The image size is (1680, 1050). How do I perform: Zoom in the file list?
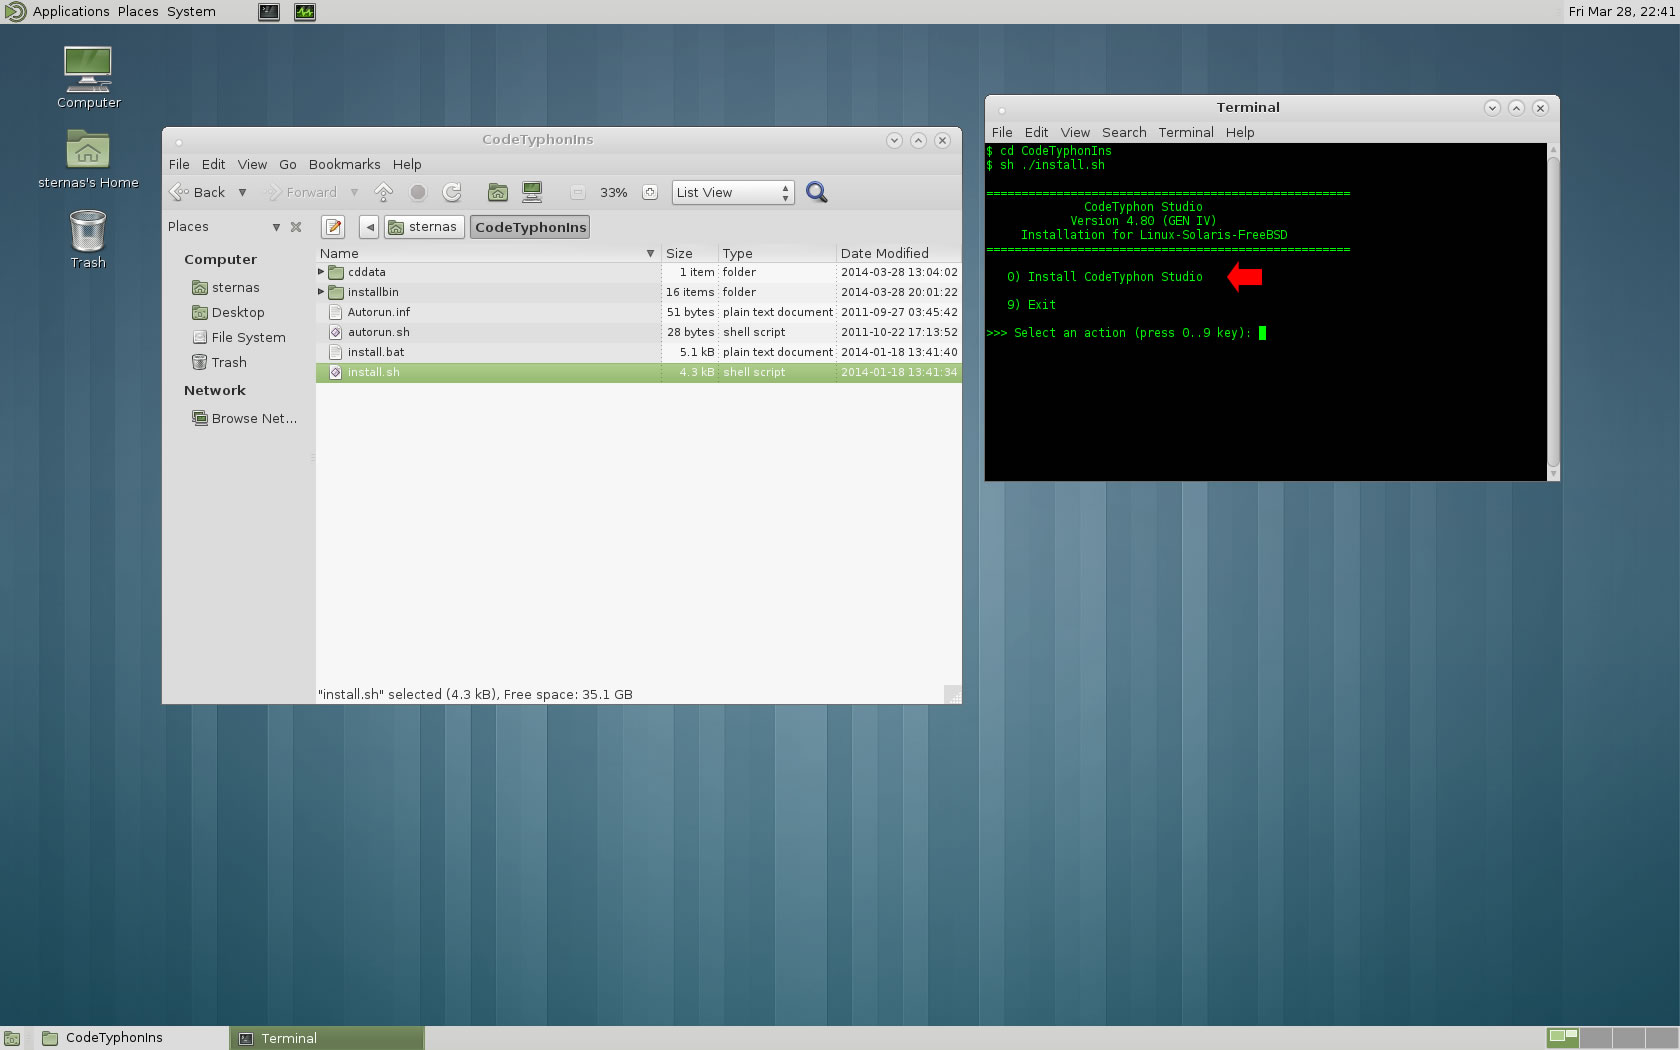click(650, 192)
